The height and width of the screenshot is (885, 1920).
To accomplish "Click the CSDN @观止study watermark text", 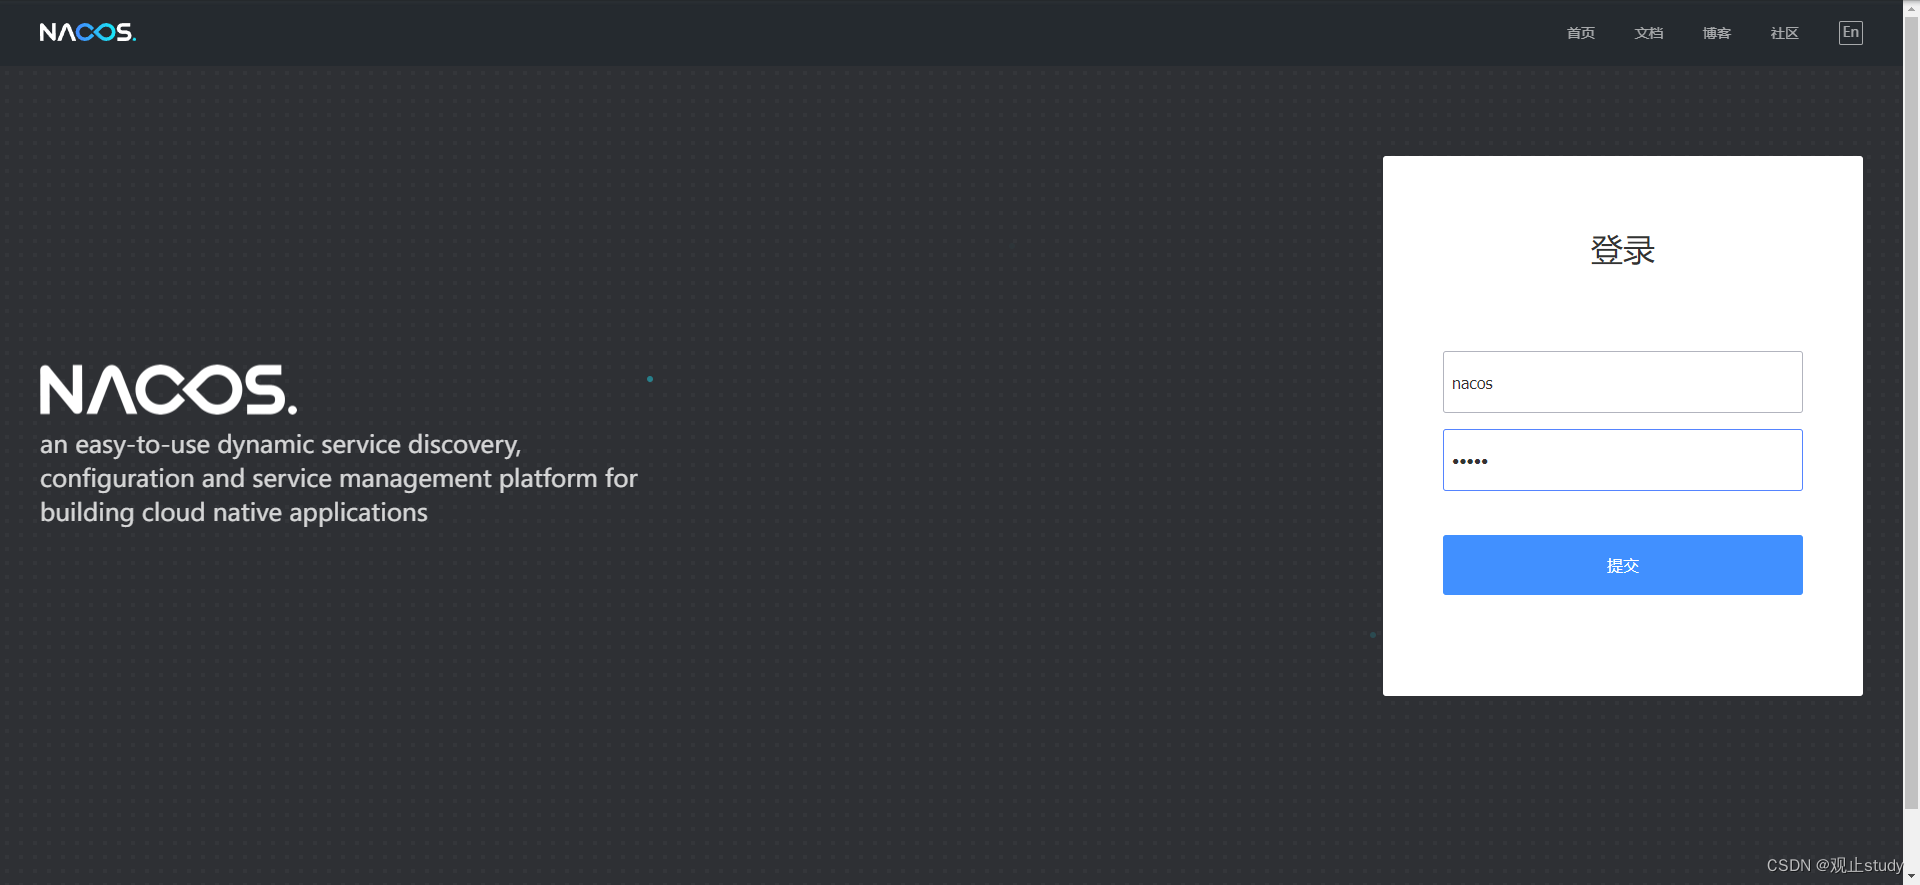I will click(1834, 865).
